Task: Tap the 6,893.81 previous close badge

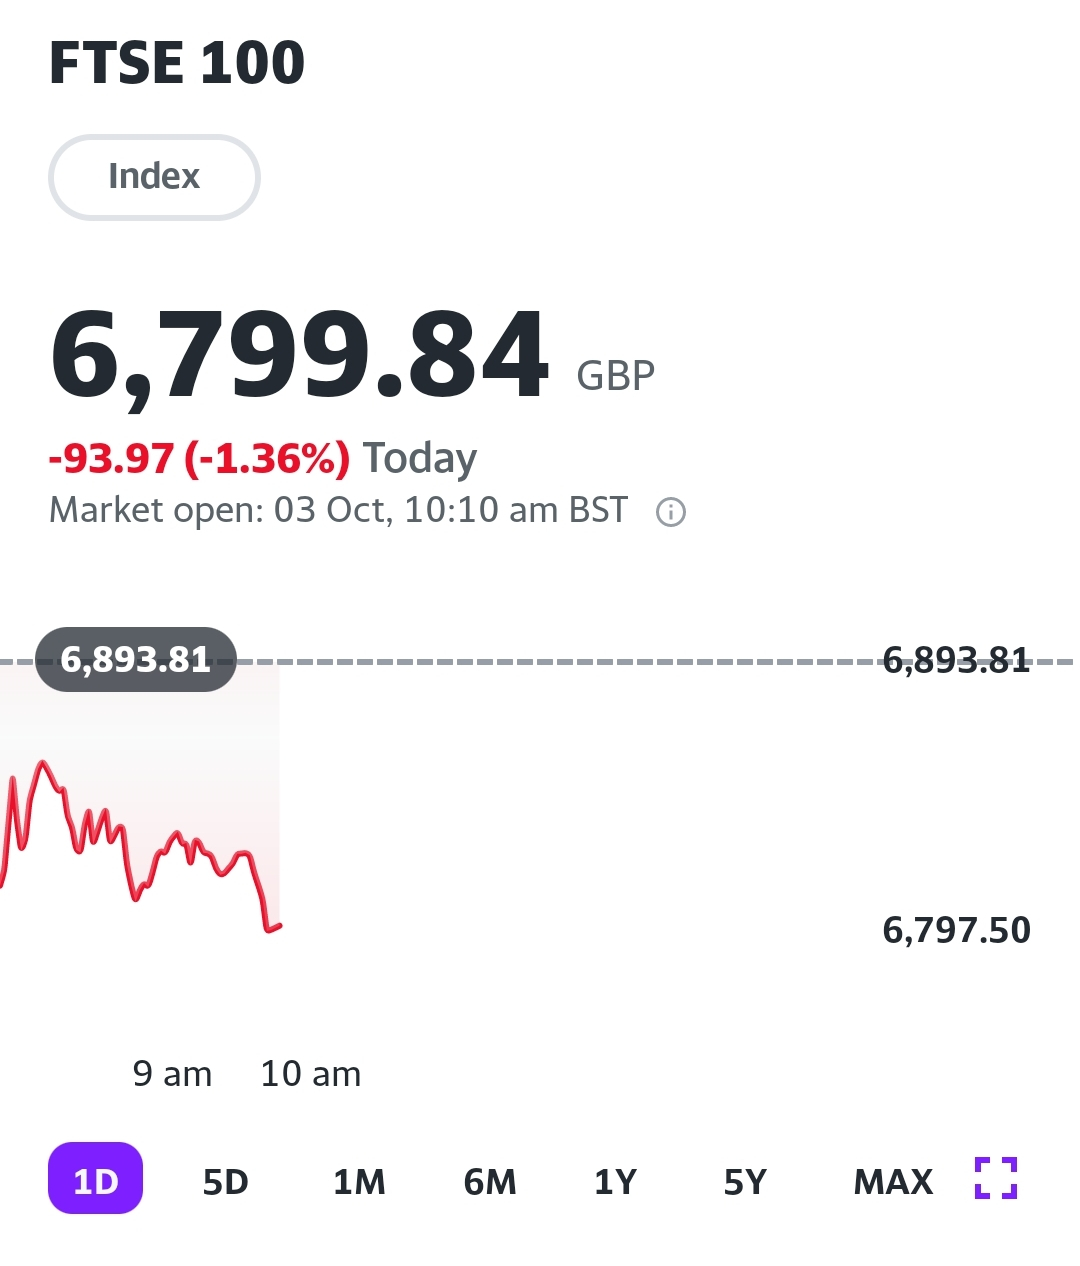Action: point(136,660)
